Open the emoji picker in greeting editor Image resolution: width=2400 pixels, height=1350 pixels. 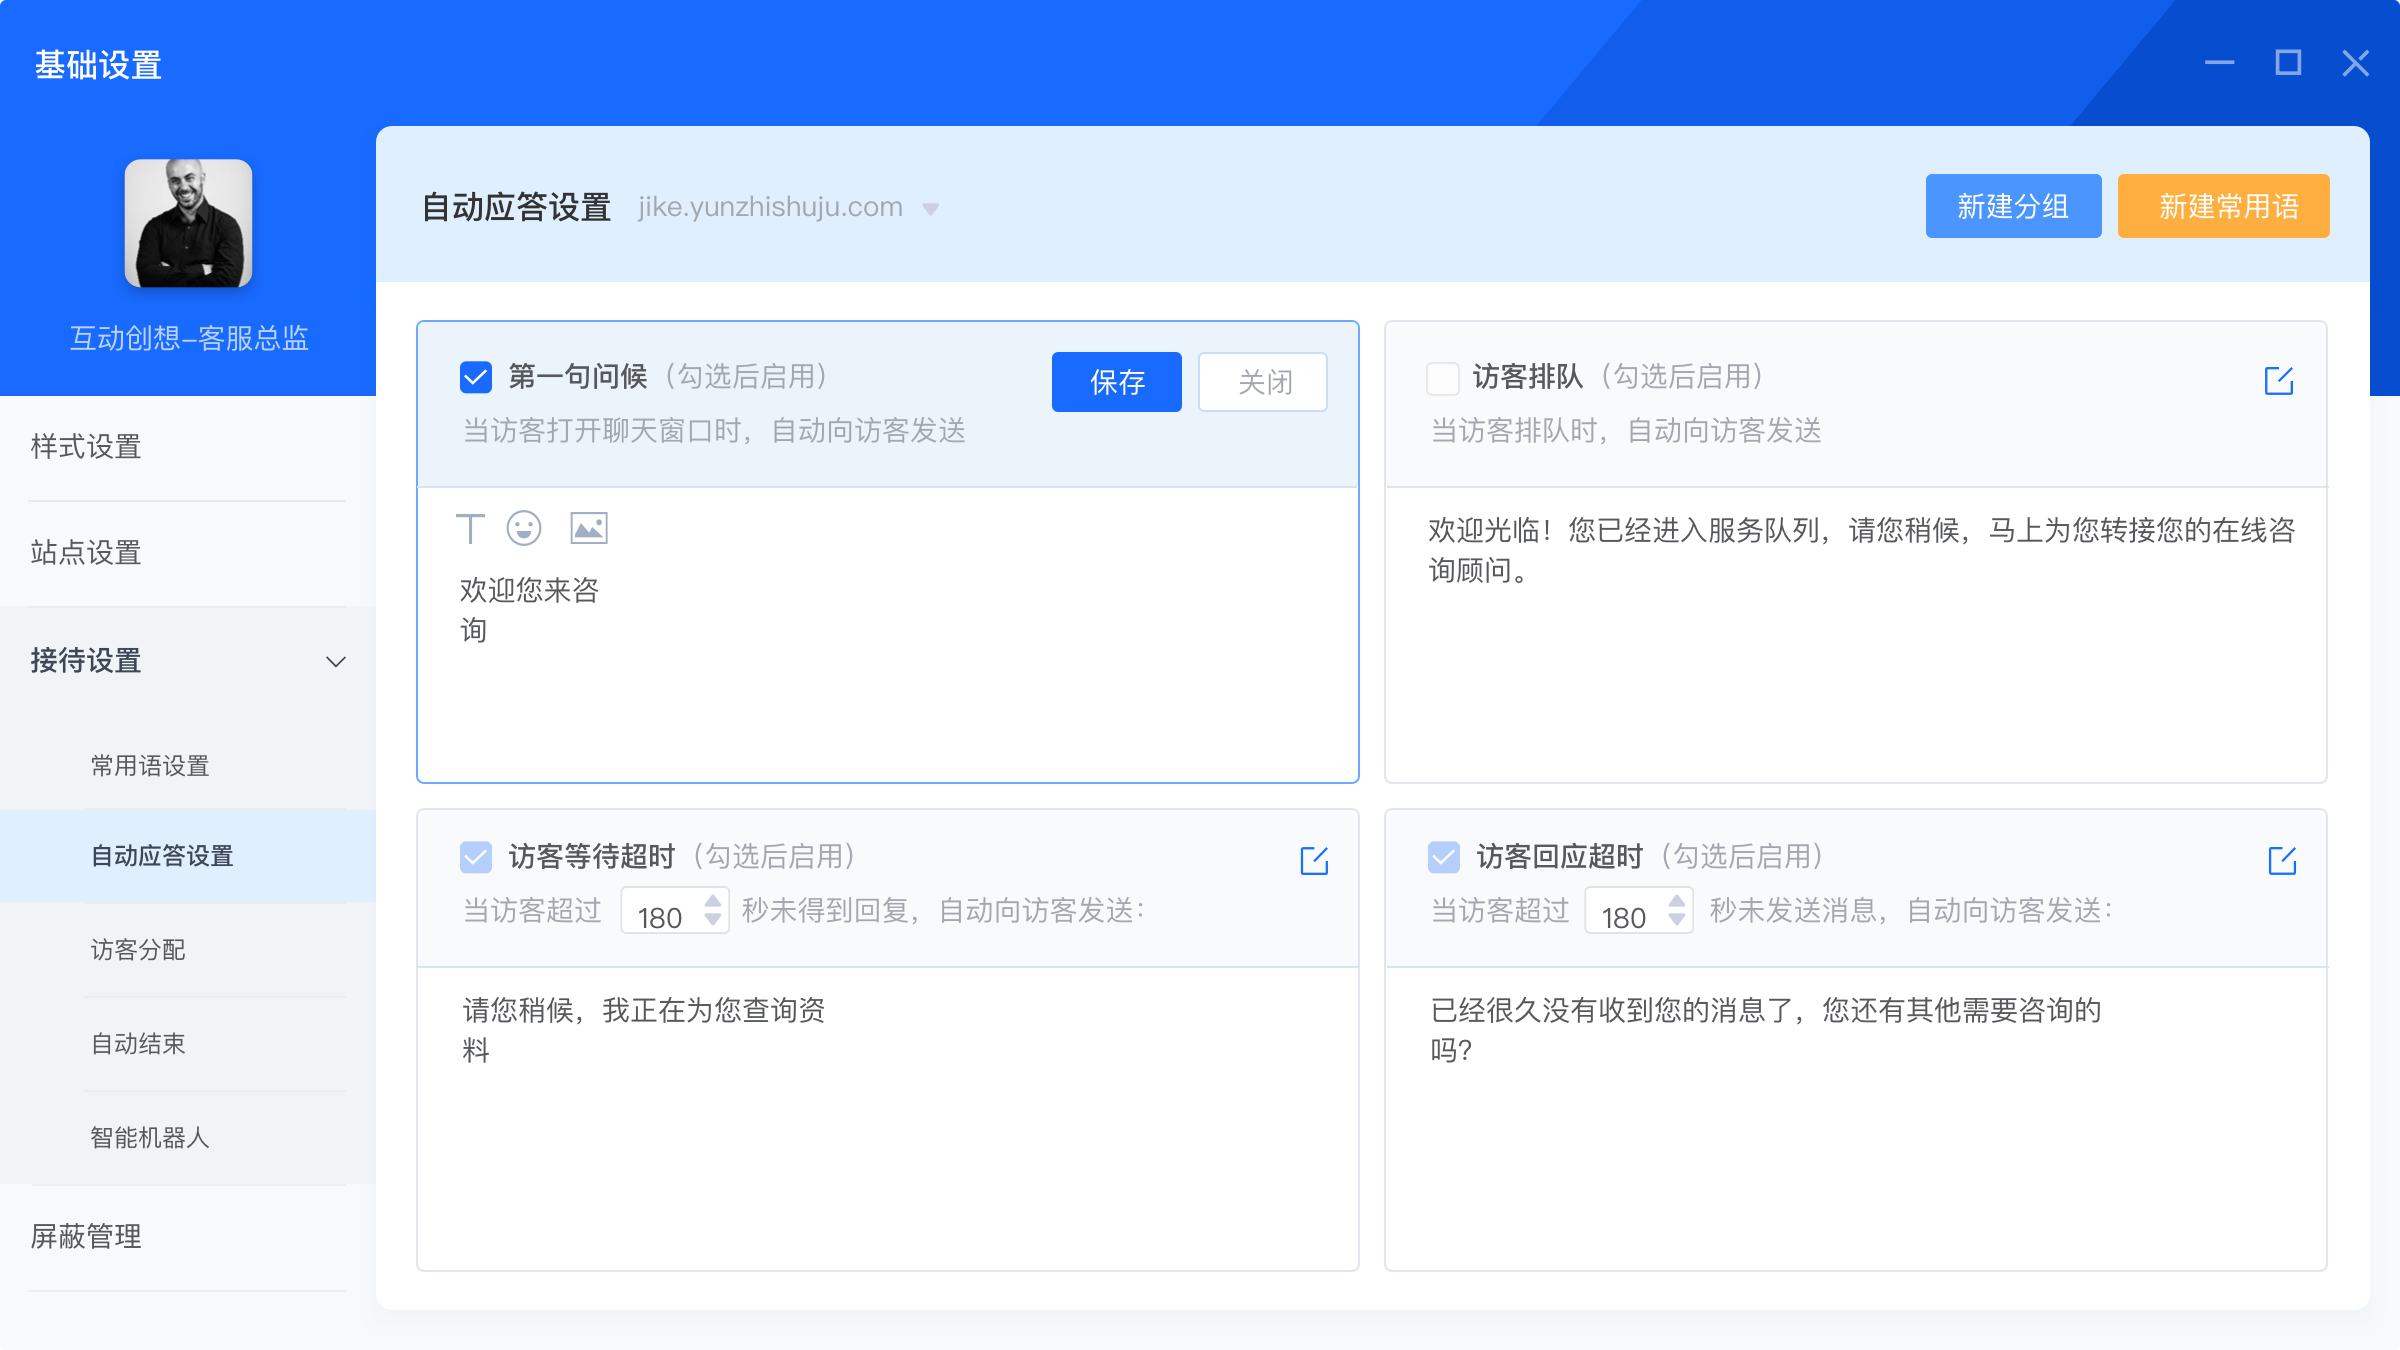[x=524, y=528]
